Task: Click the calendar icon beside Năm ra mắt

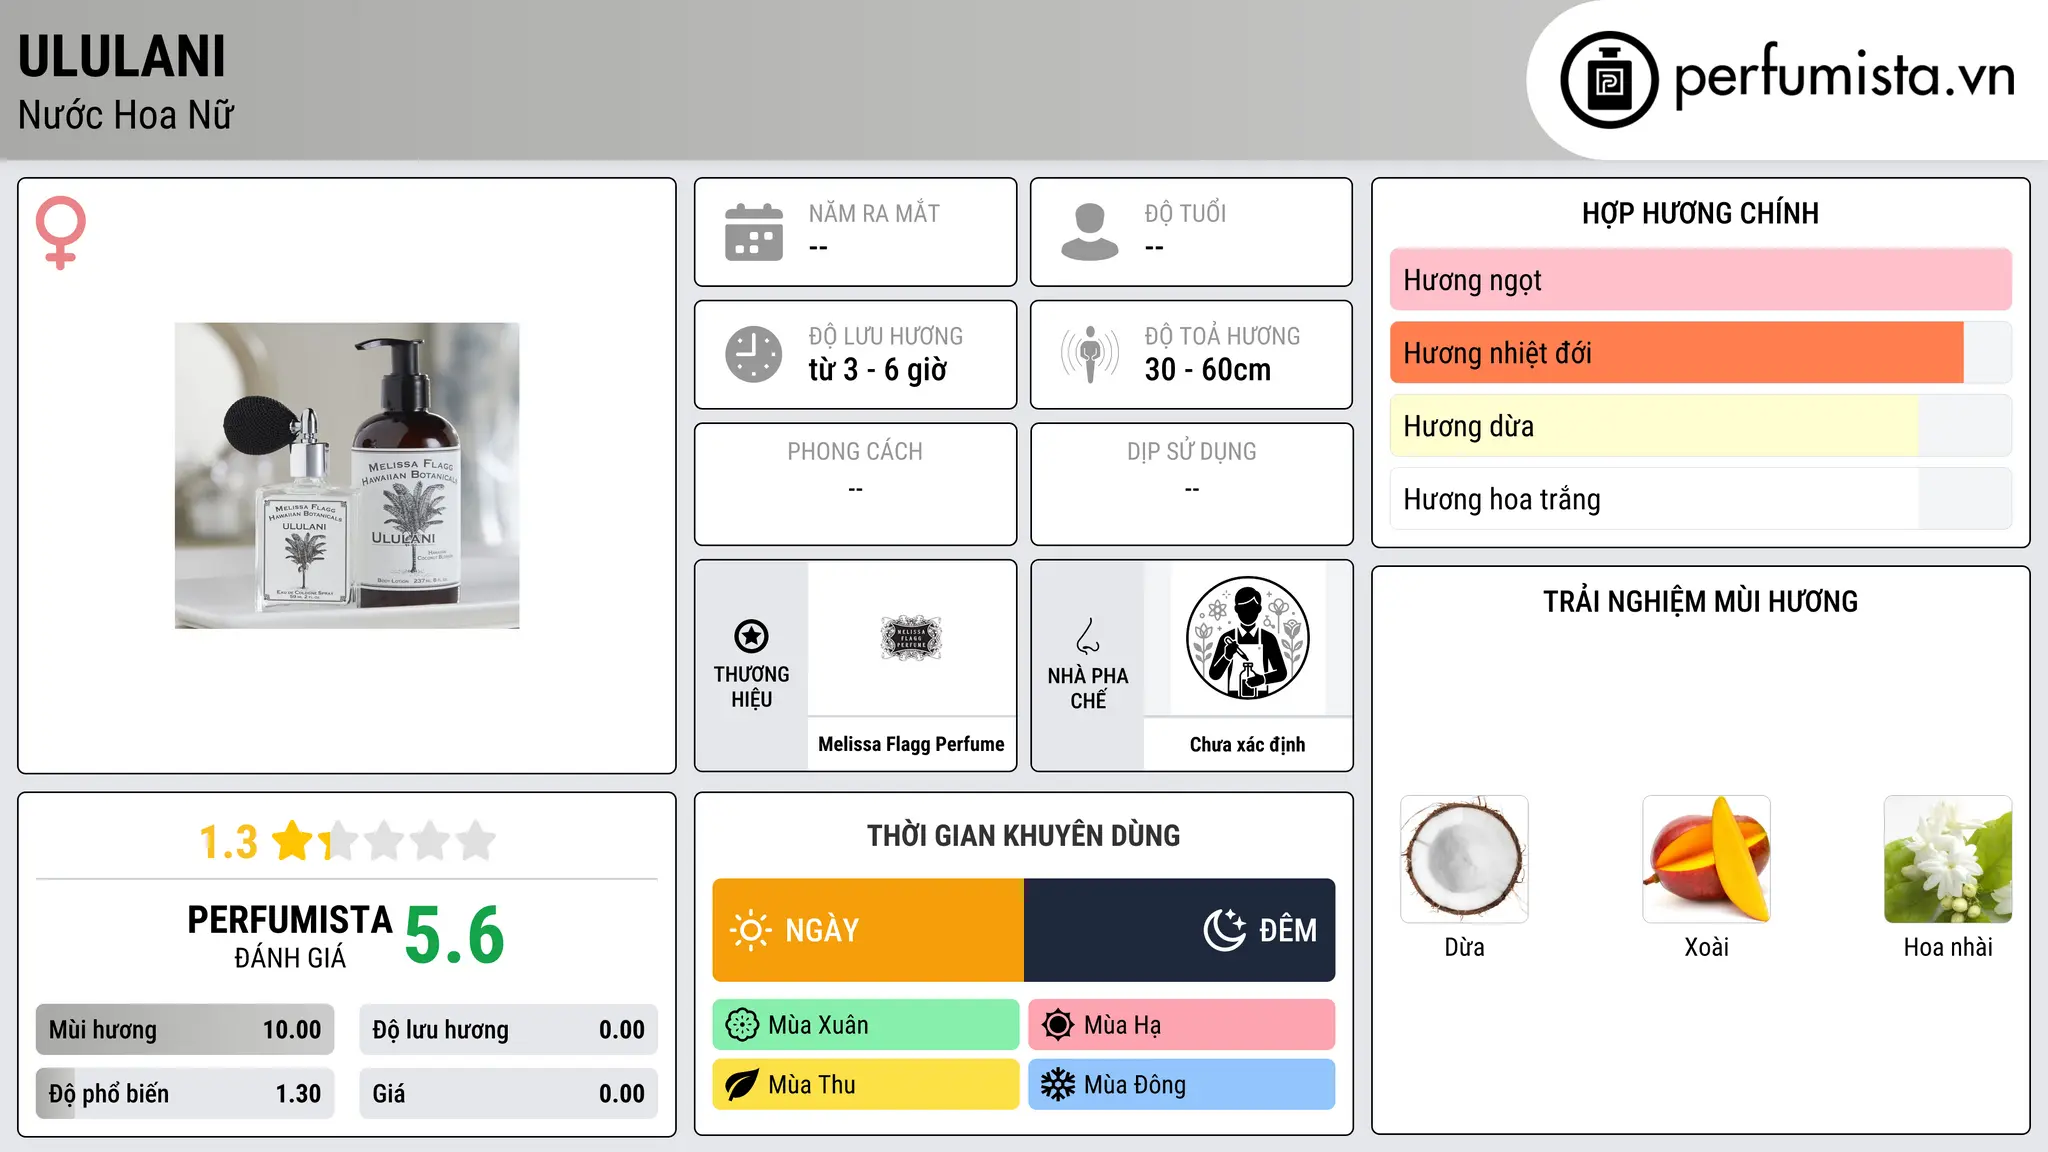Action: (x=754, y=232)
